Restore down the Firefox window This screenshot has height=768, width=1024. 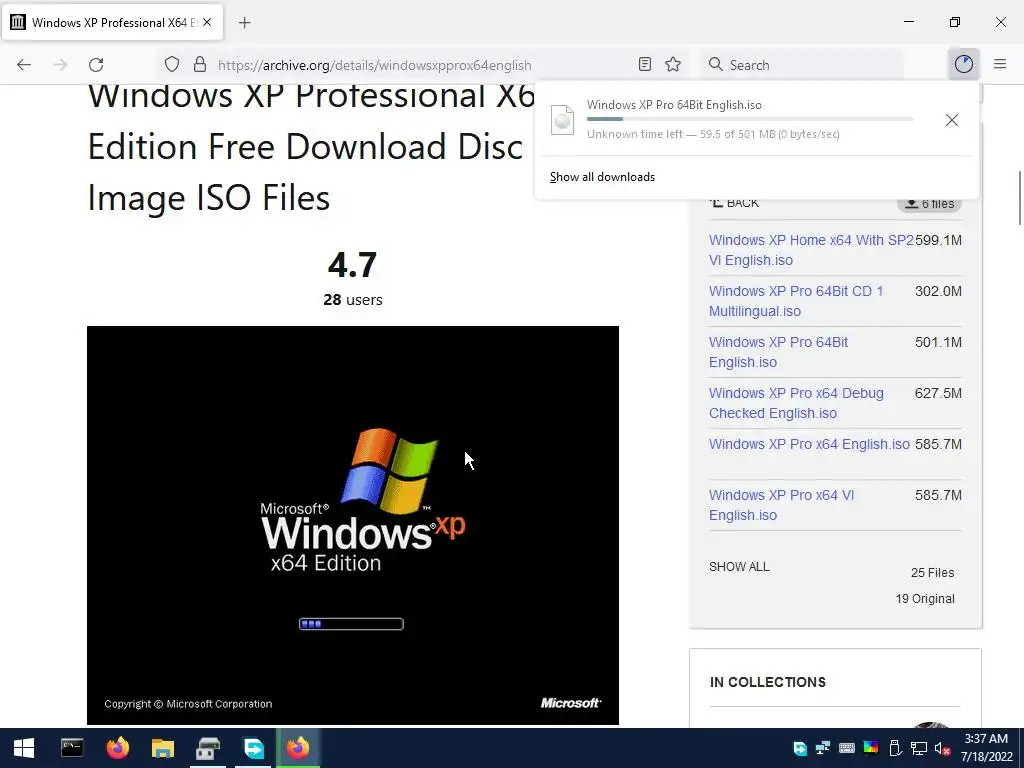click(955, 22)
